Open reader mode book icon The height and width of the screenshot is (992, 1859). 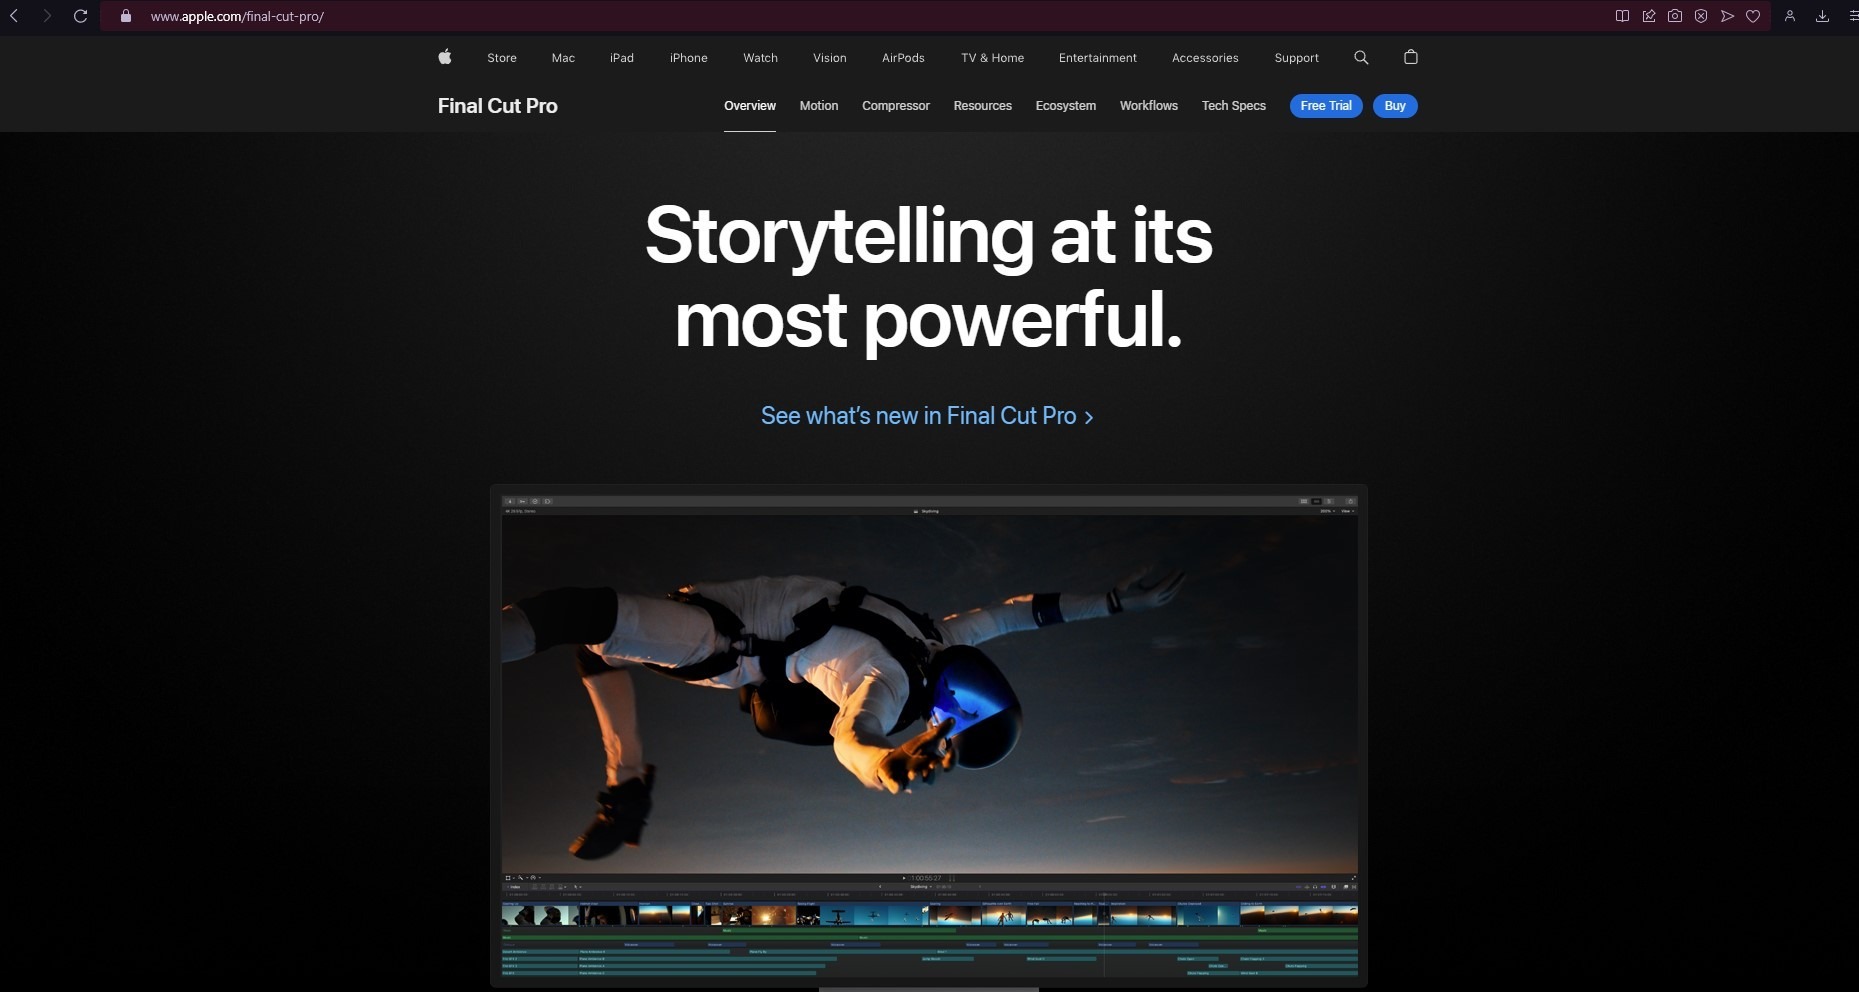point(1622,16)
